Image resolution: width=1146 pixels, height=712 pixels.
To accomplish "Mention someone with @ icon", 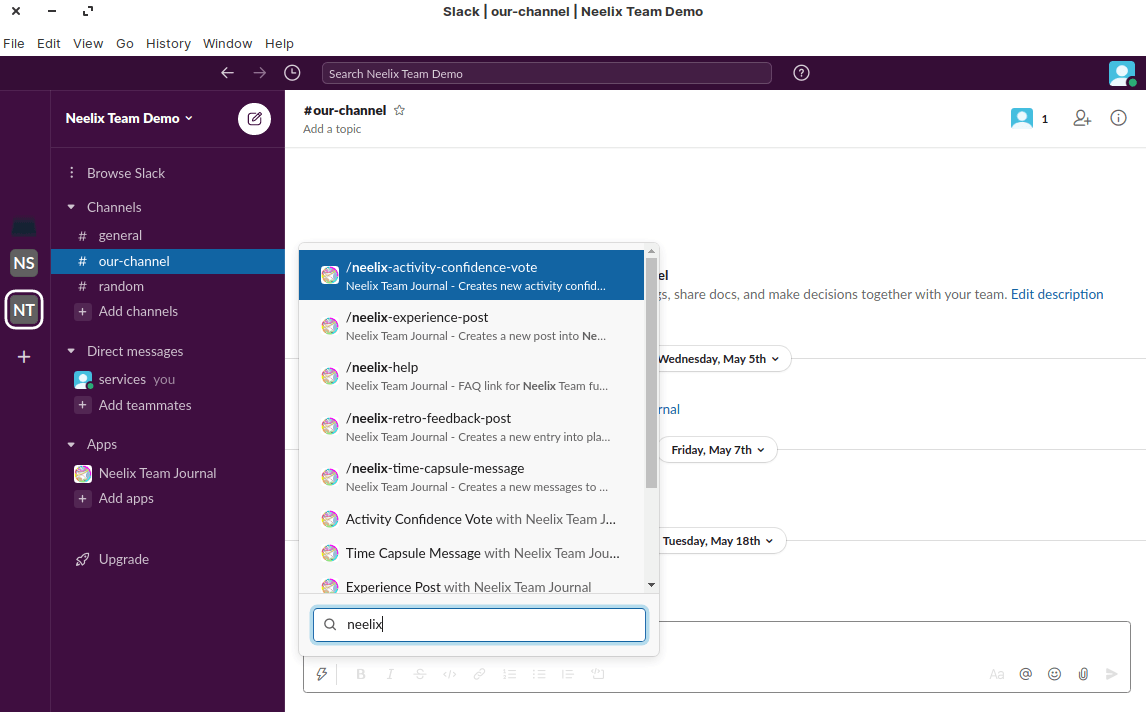I will (x=1026, y=674).
